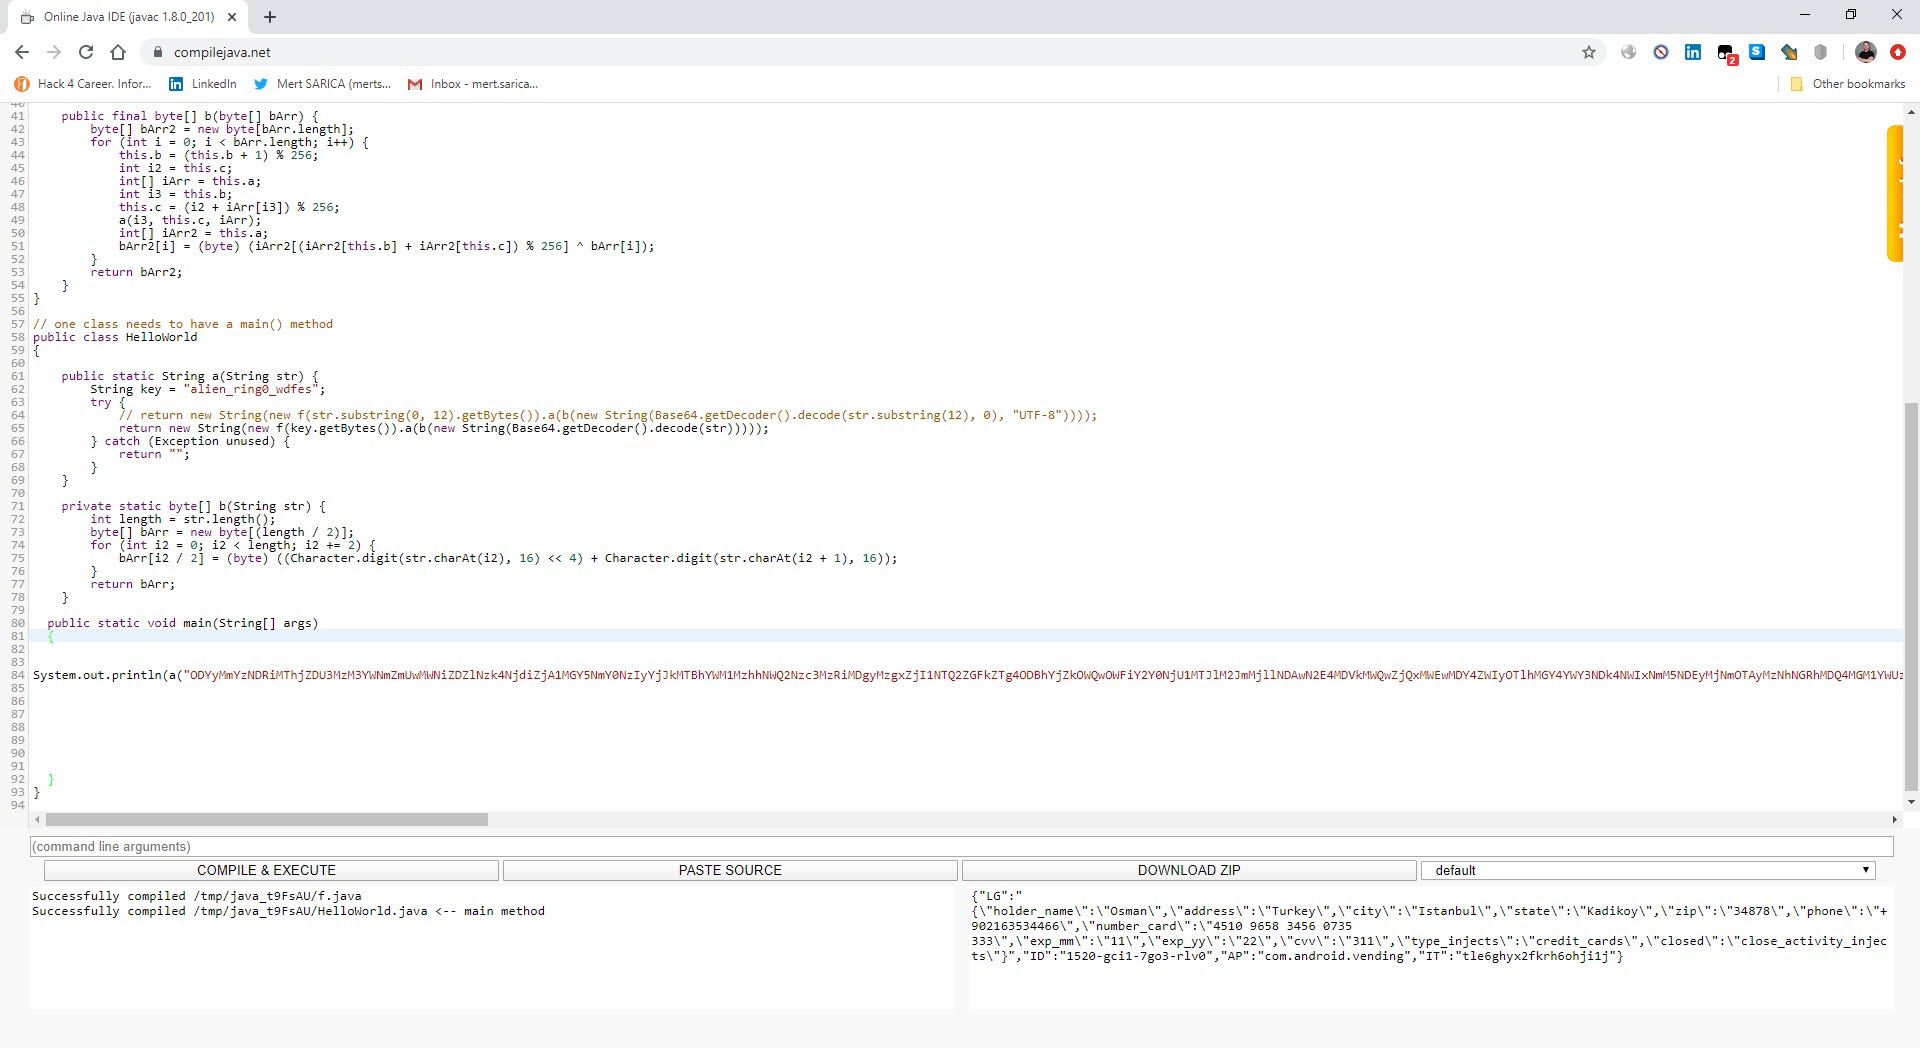Open the grey globe extension icon
The image size is (1920, 1048).
tap(1629, 52)
